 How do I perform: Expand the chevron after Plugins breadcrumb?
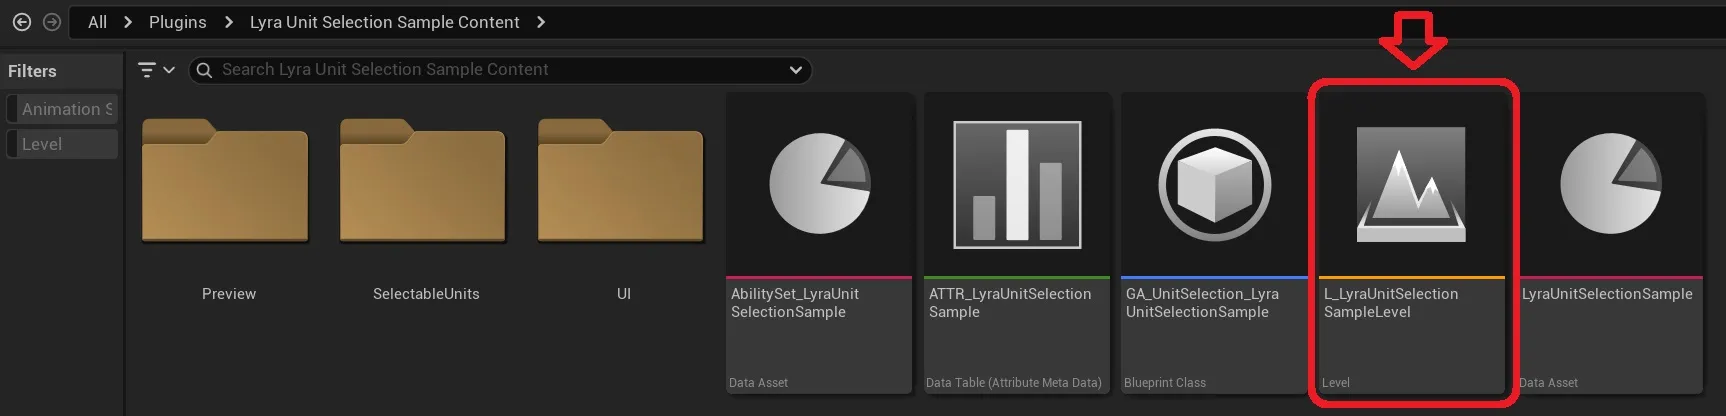click(x=229, y=22)
